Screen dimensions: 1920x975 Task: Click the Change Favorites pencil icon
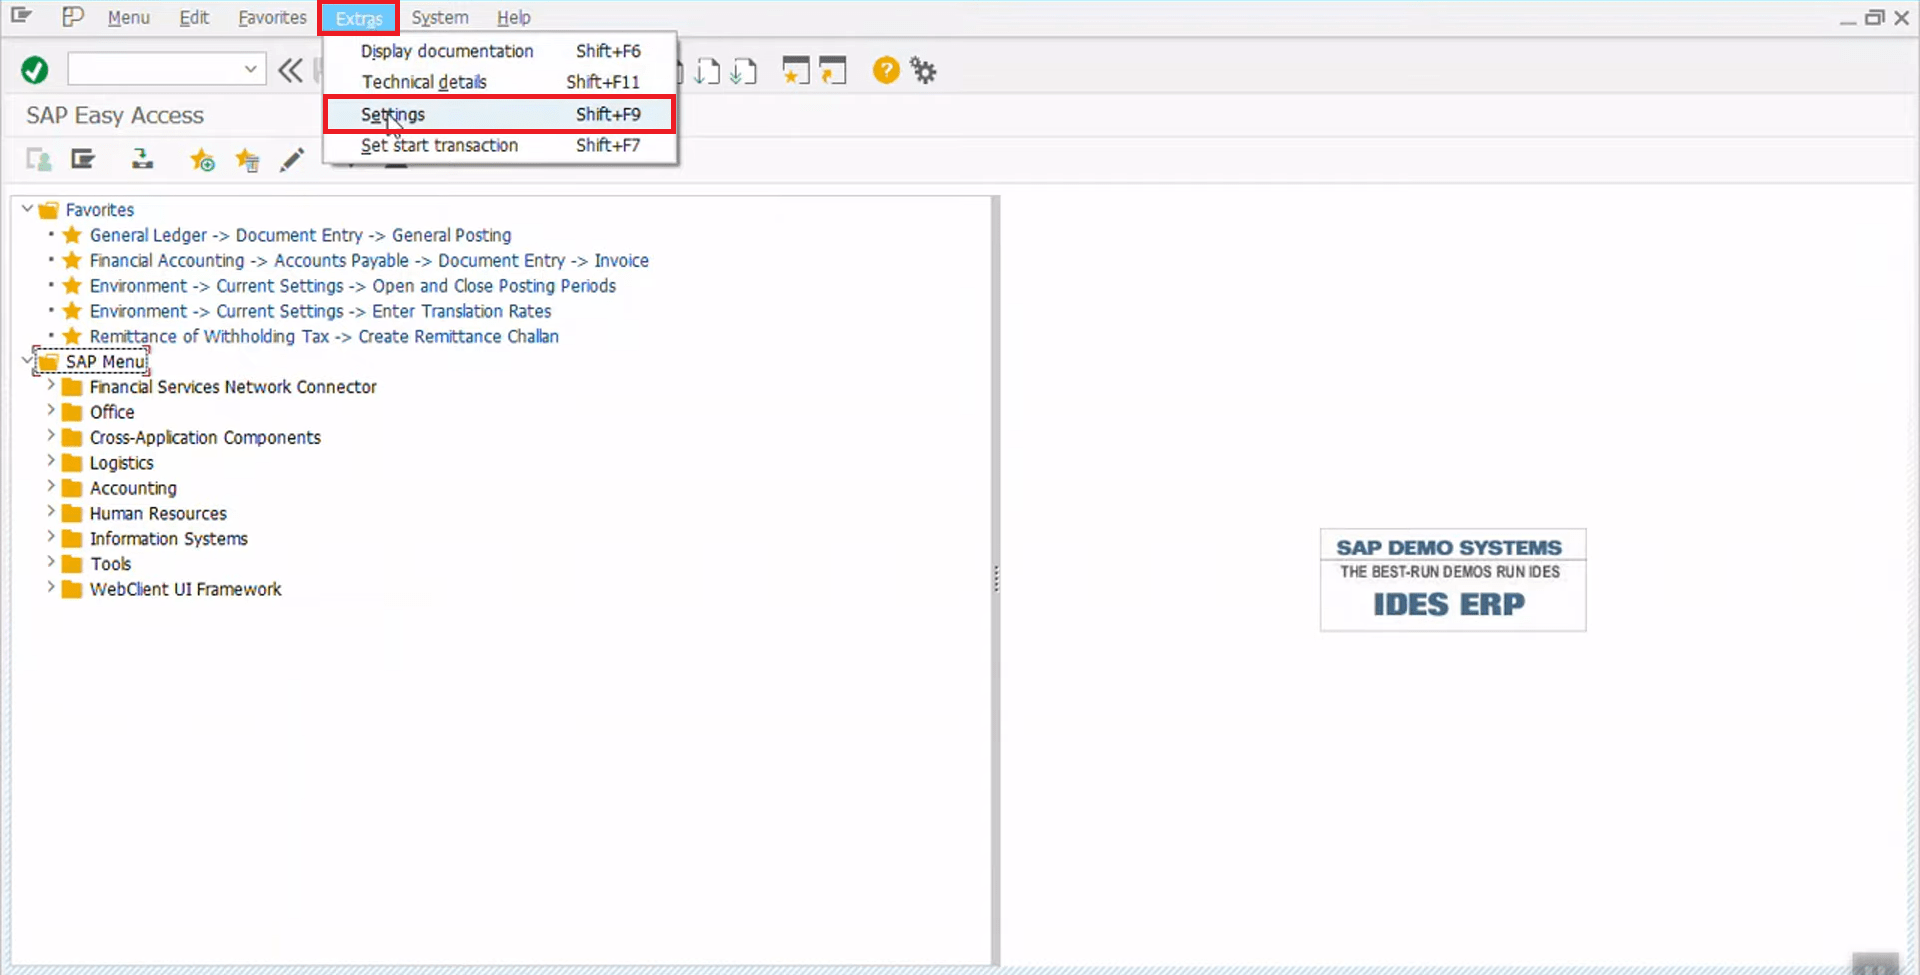coord(291,159)
